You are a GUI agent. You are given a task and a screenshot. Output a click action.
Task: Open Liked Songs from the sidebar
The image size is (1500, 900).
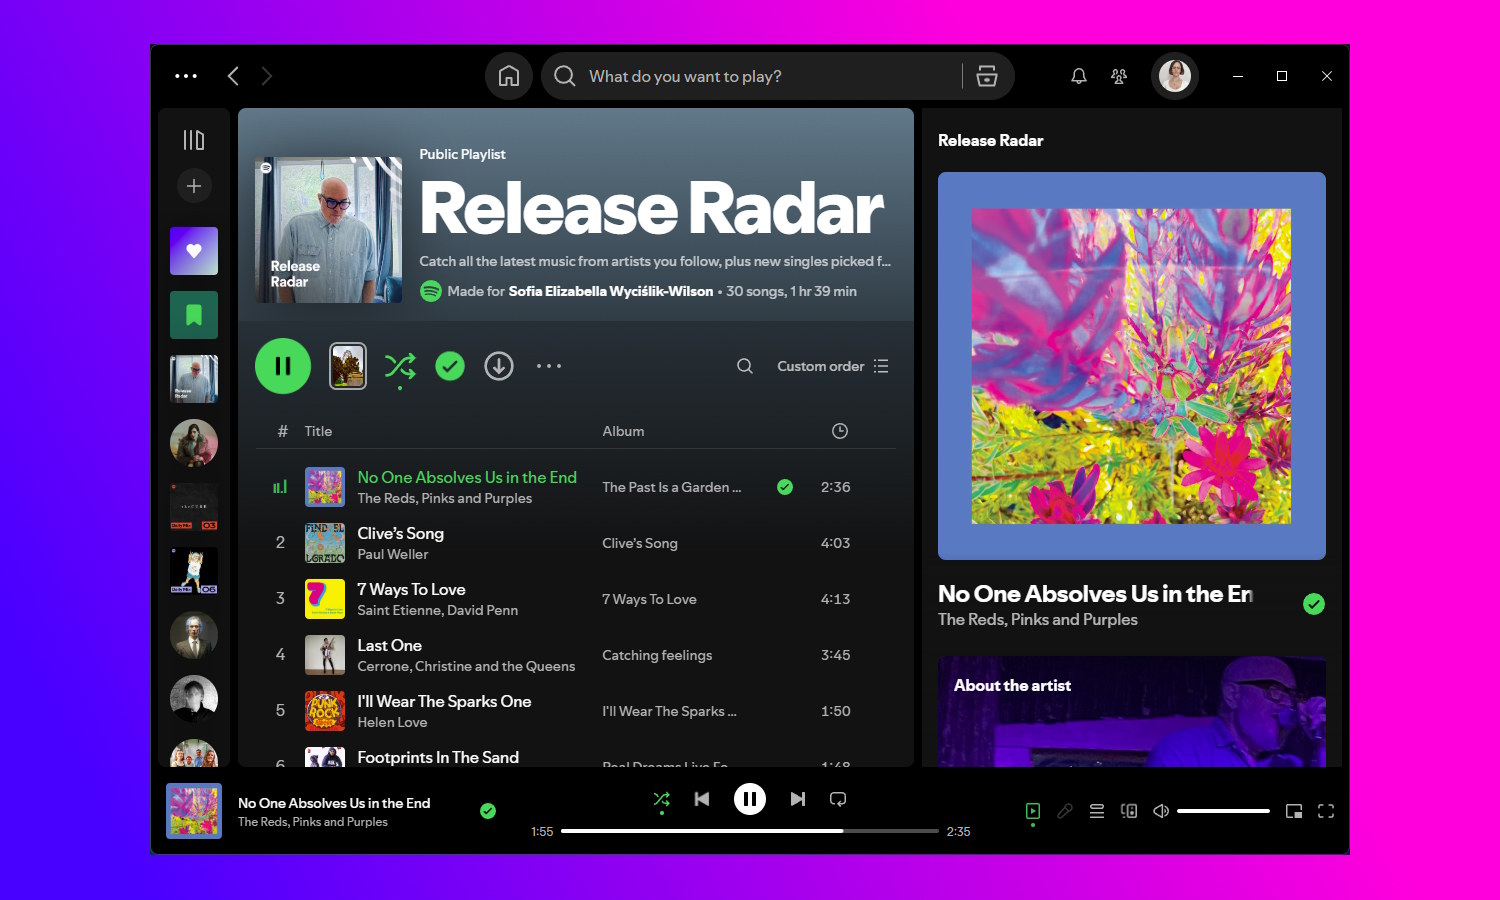tap(193, 251)
